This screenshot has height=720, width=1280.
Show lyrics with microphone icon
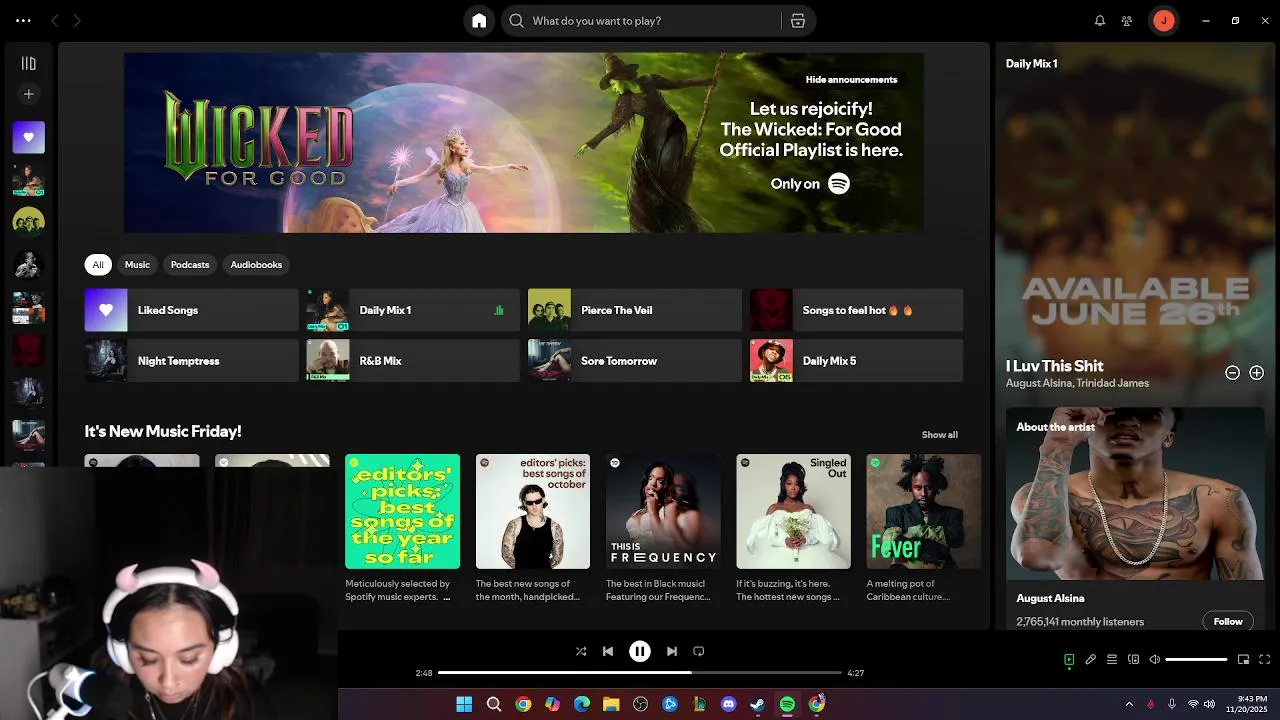1091,660
